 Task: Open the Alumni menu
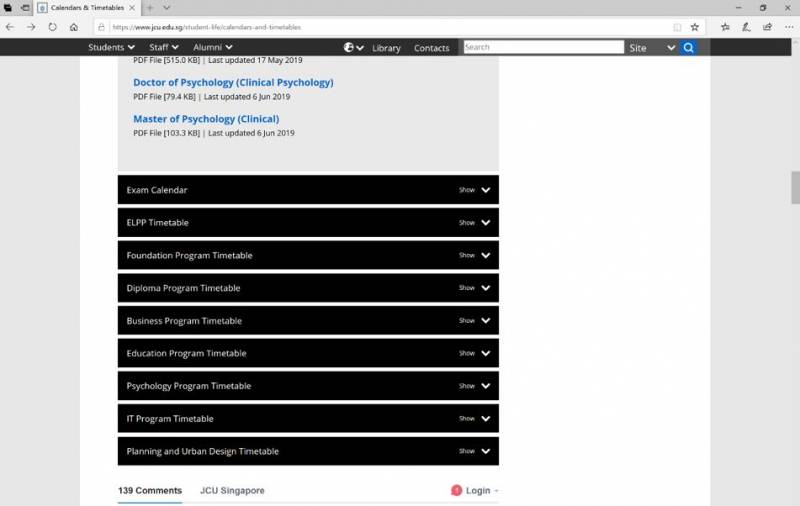point(212,47)
